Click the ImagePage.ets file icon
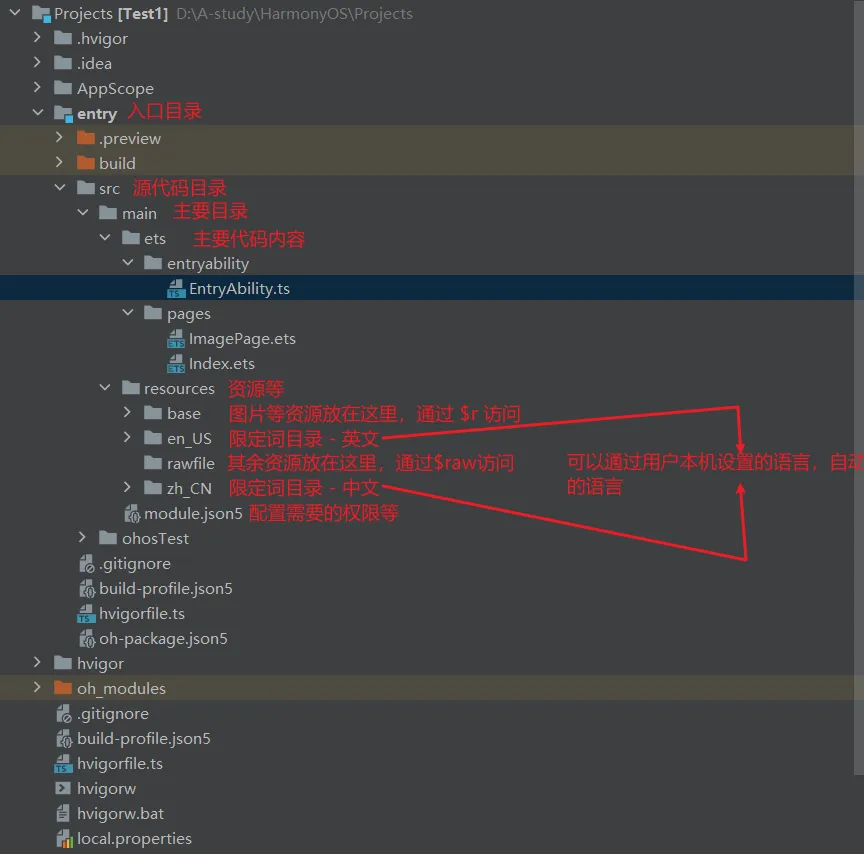Screen dimensions: 864x854 tap(176, 339)
